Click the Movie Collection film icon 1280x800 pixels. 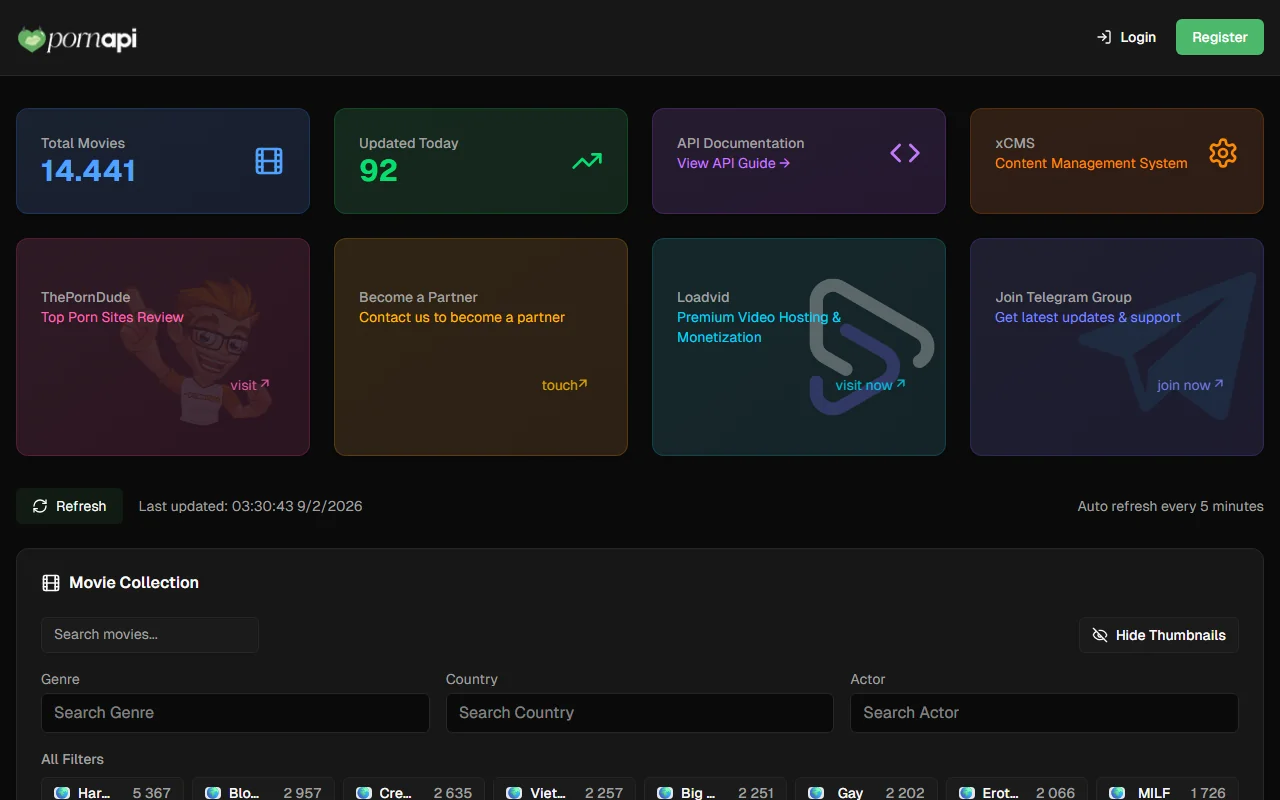[51, 583]
